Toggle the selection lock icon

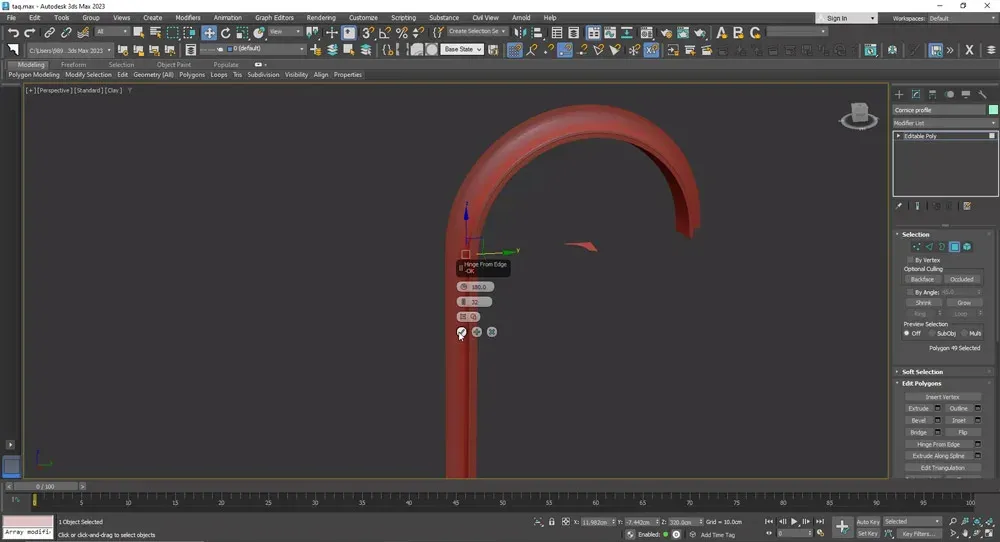552,522
